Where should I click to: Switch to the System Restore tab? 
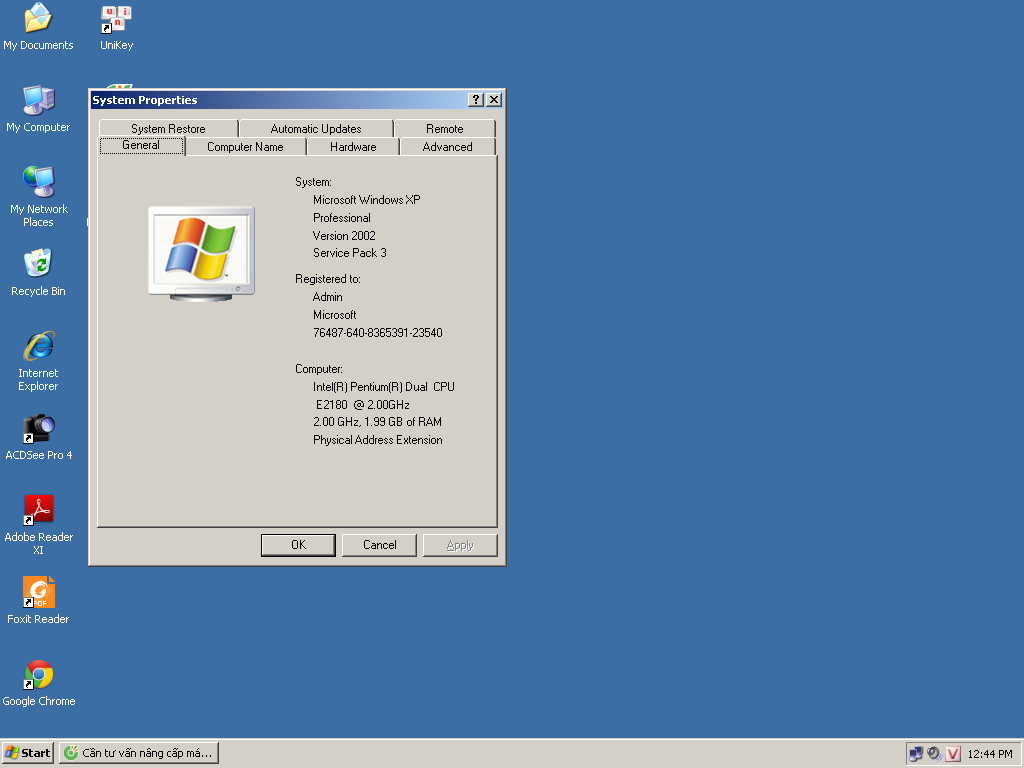point(168,129)
